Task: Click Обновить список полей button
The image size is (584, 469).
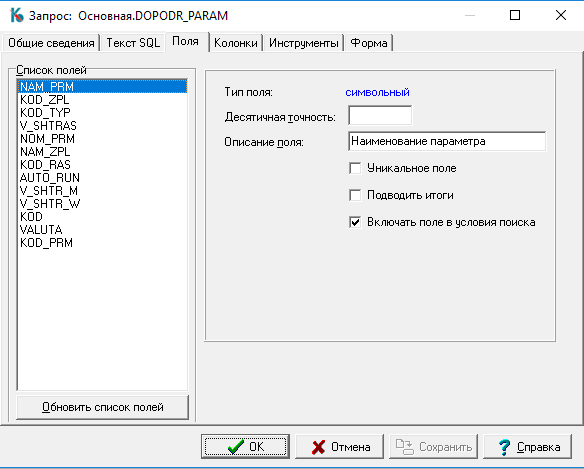Action: [102, 407]
